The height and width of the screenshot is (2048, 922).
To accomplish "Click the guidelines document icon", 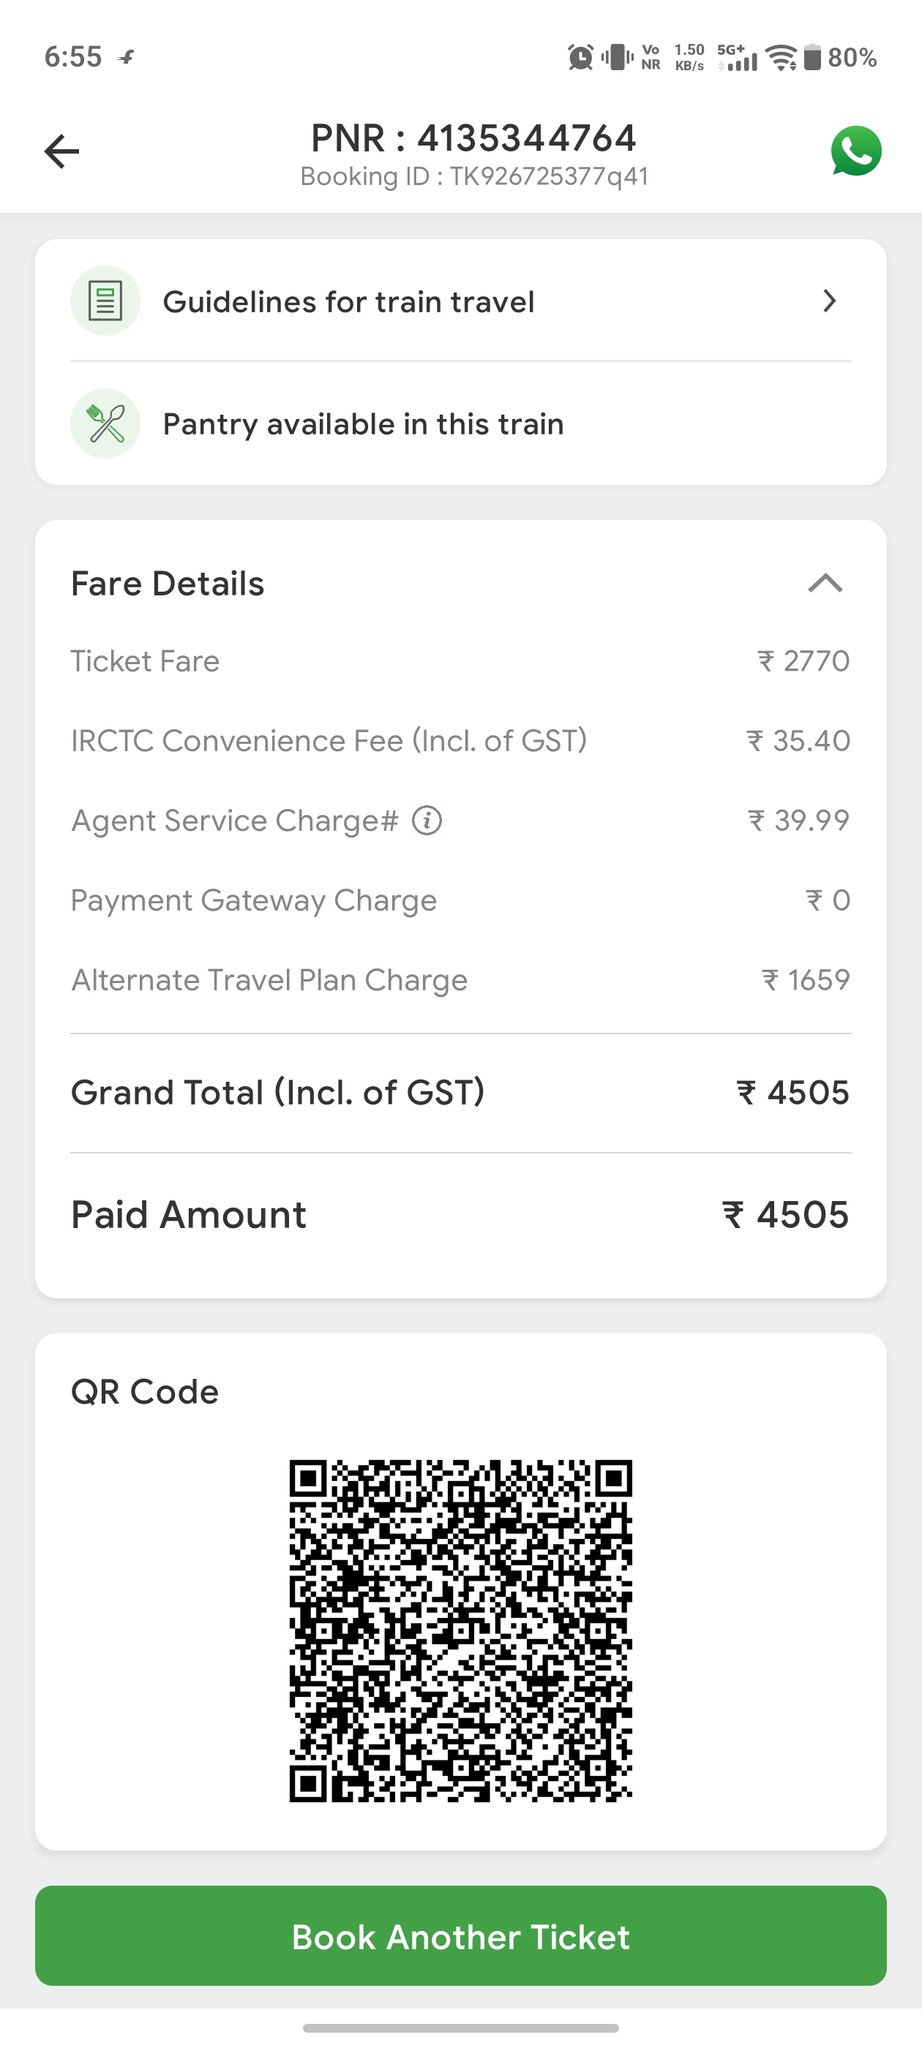I will click(x=105, y=300).
